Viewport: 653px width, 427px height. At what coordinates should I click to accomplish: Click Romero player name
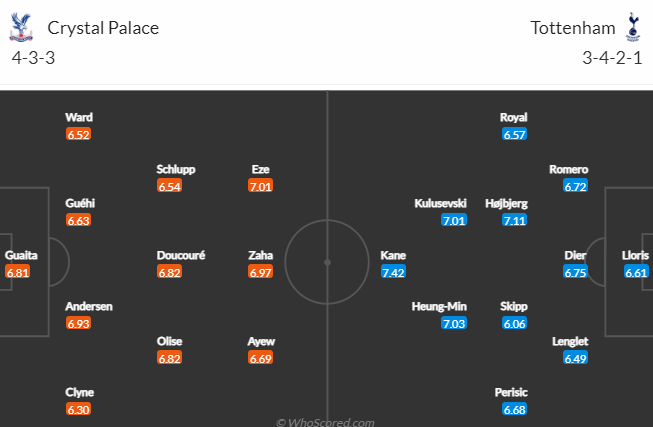[568, 169]
